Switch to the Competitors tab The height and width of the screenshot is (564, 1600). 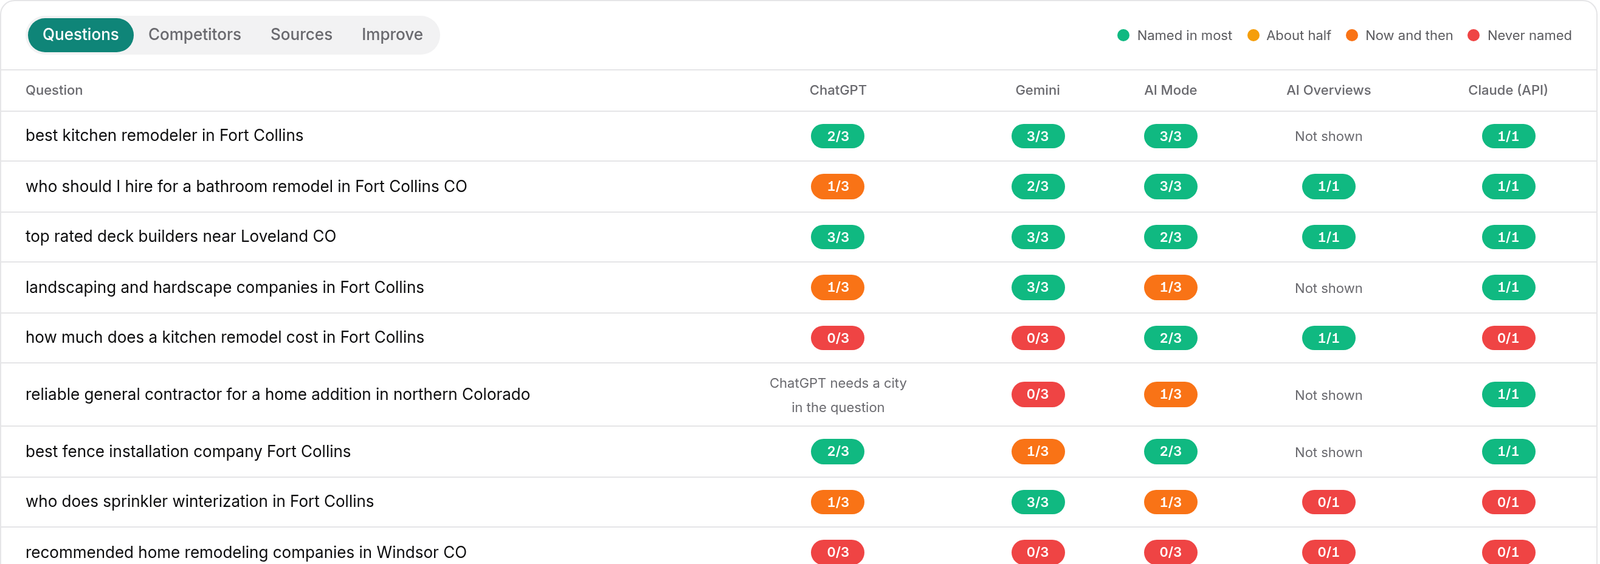(x=195, y=35)
